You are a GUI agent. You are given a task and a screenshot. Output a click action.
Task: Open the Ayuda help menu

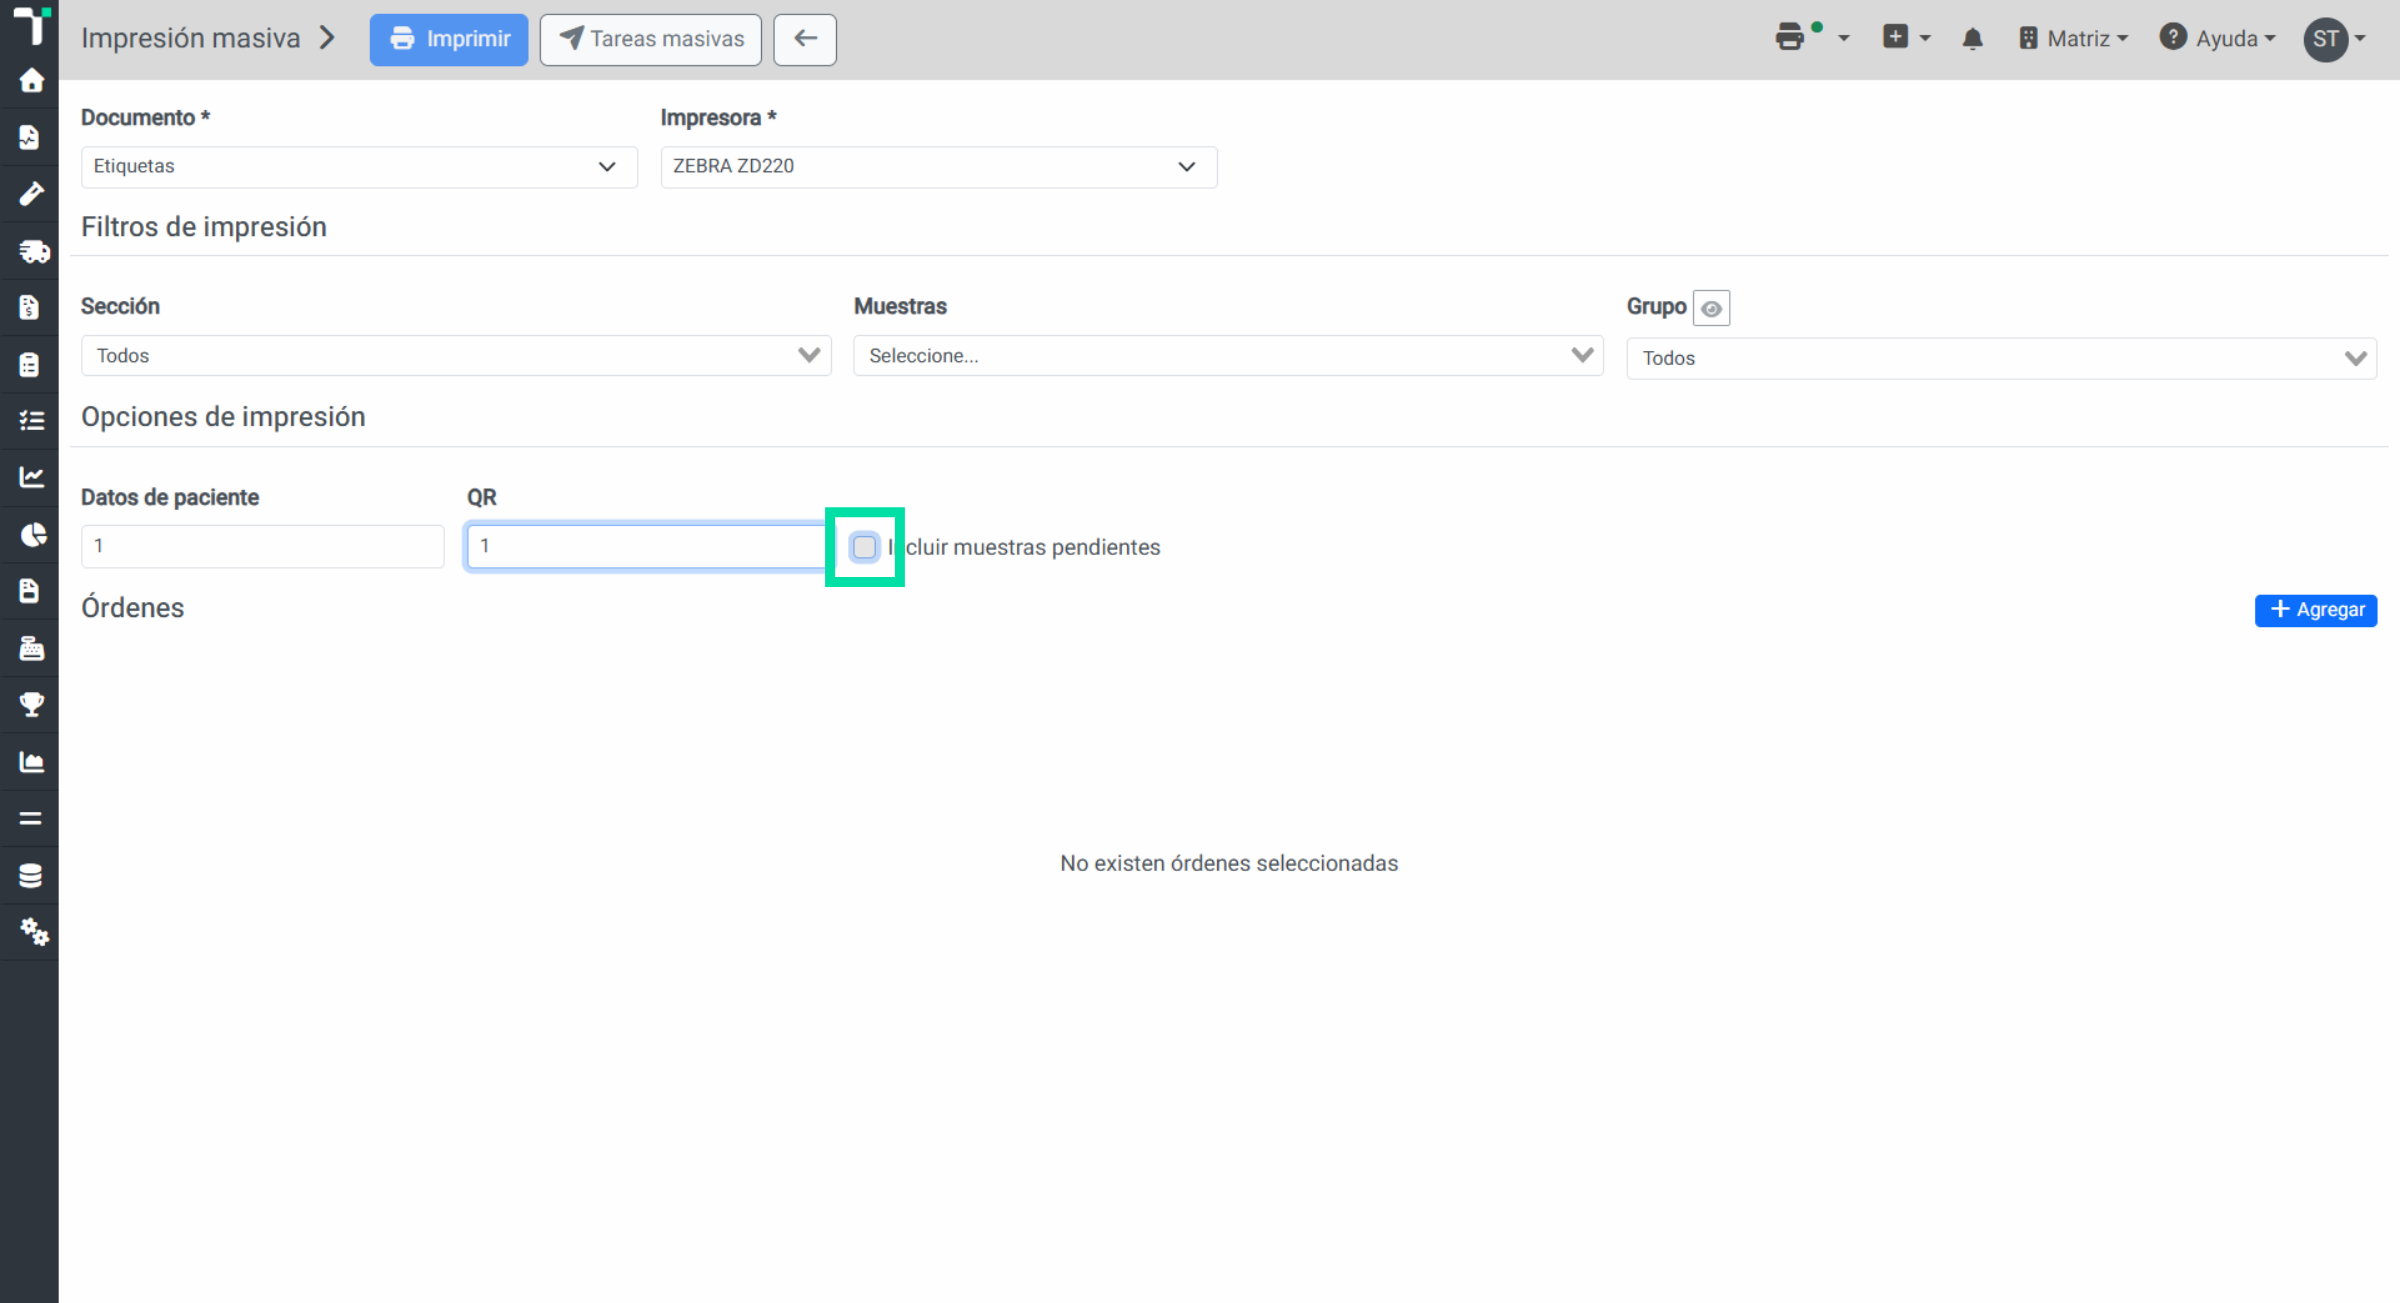coord(2217,39)
